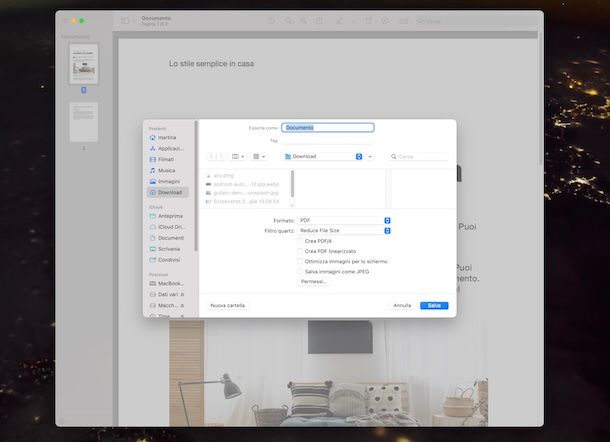Zoom out in the Preview toolbar
This screenshot has width=610, height=442.
[x=288, y=21]
